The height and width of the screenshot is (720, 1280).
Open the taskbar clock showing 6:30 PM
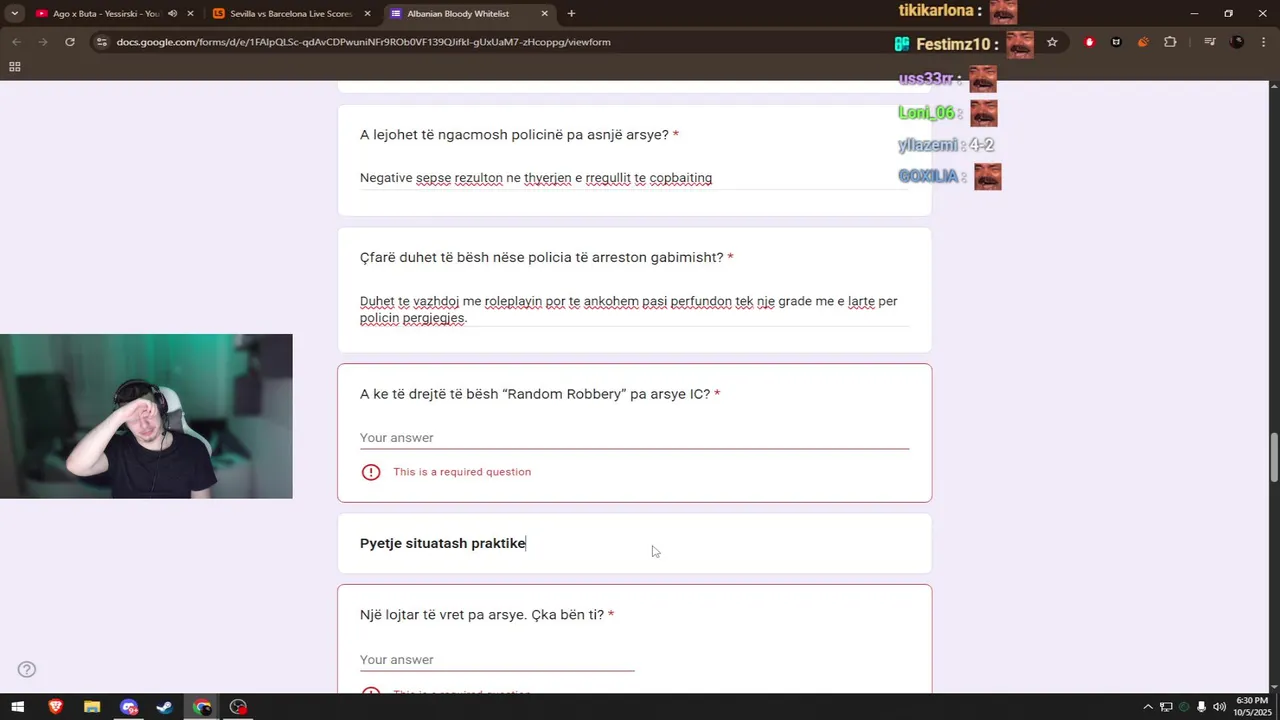click(1252, 707)
